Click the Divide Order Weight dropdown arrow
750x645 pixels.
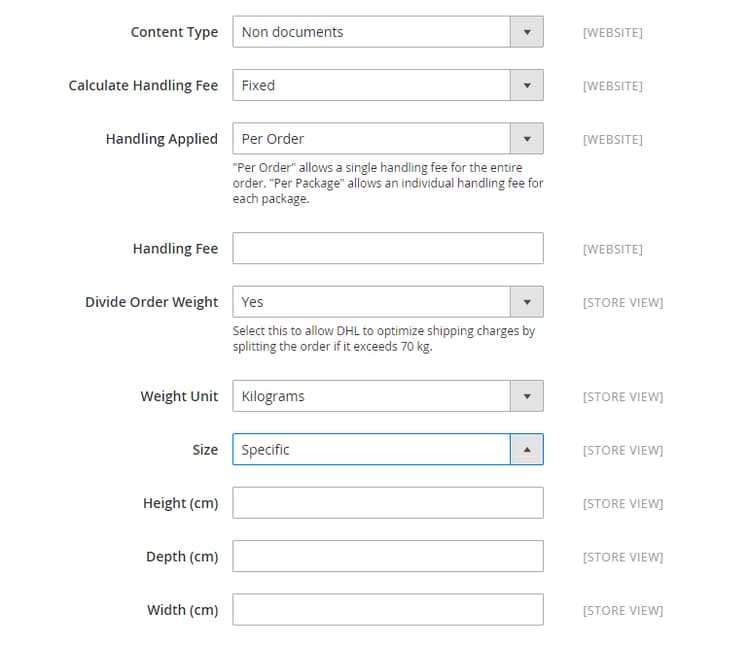pos(527,302)
